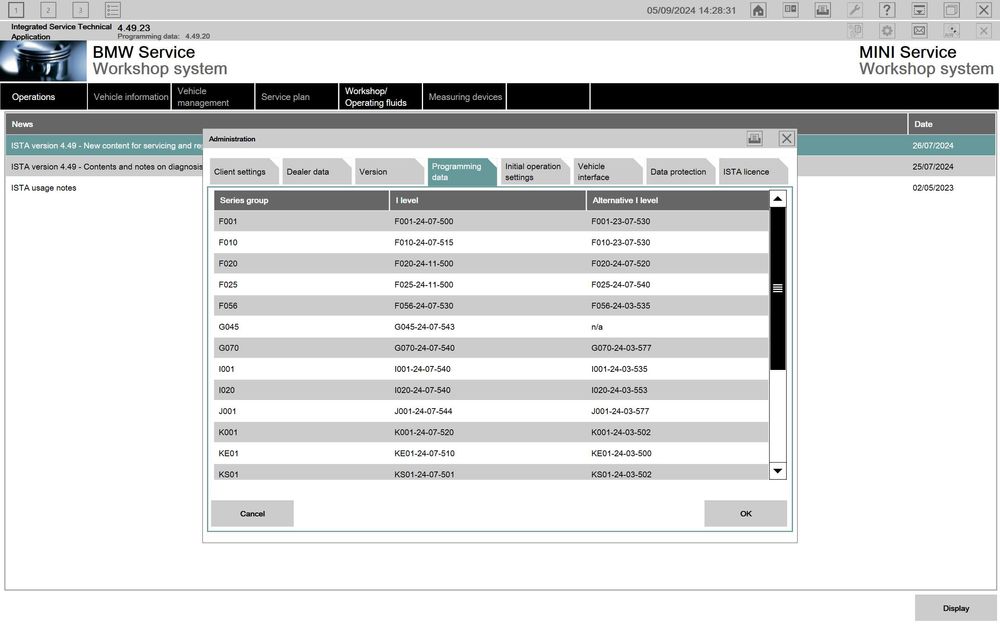The width and height of the screenshot is (1000, 625).
Task: Open the Vehicle management tab
Action: click(x=213, y=96)
